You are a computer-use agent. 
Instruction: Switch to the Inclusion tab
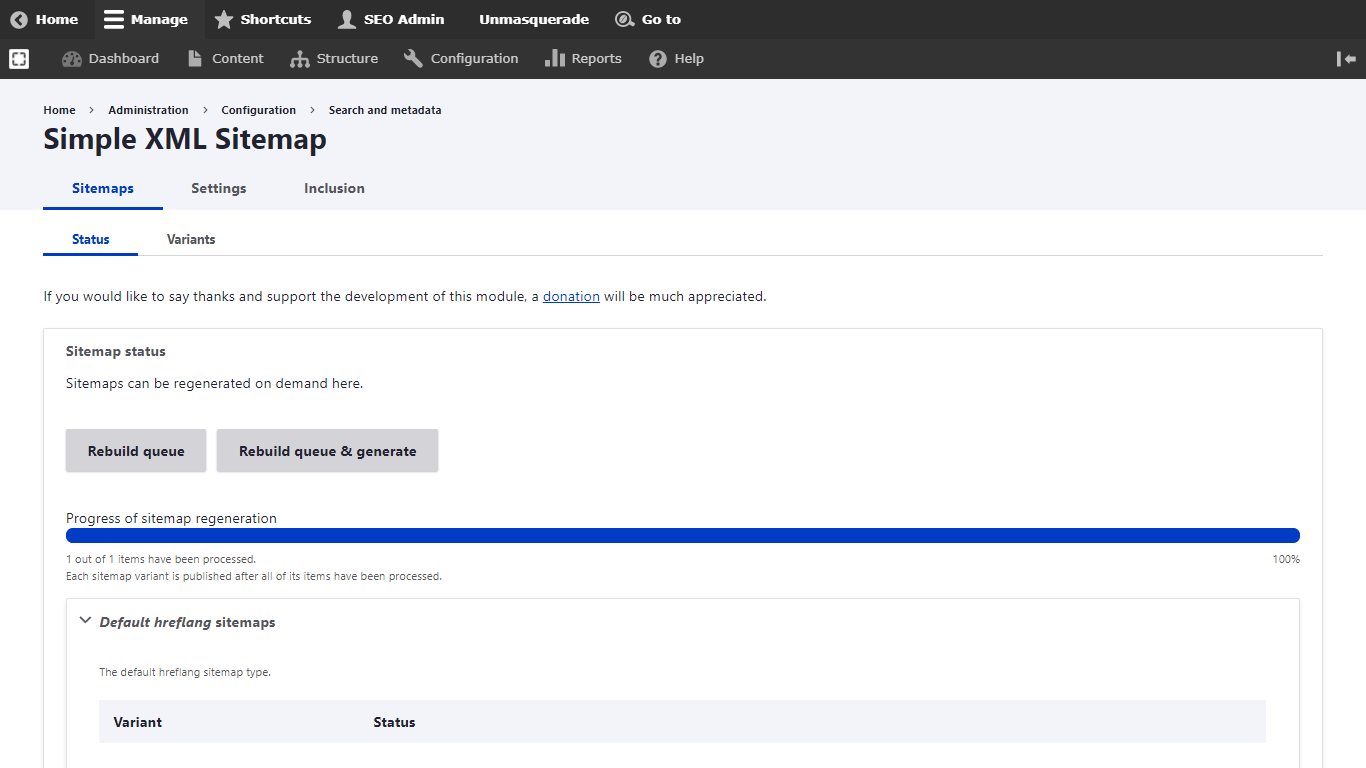click(334, 188)
